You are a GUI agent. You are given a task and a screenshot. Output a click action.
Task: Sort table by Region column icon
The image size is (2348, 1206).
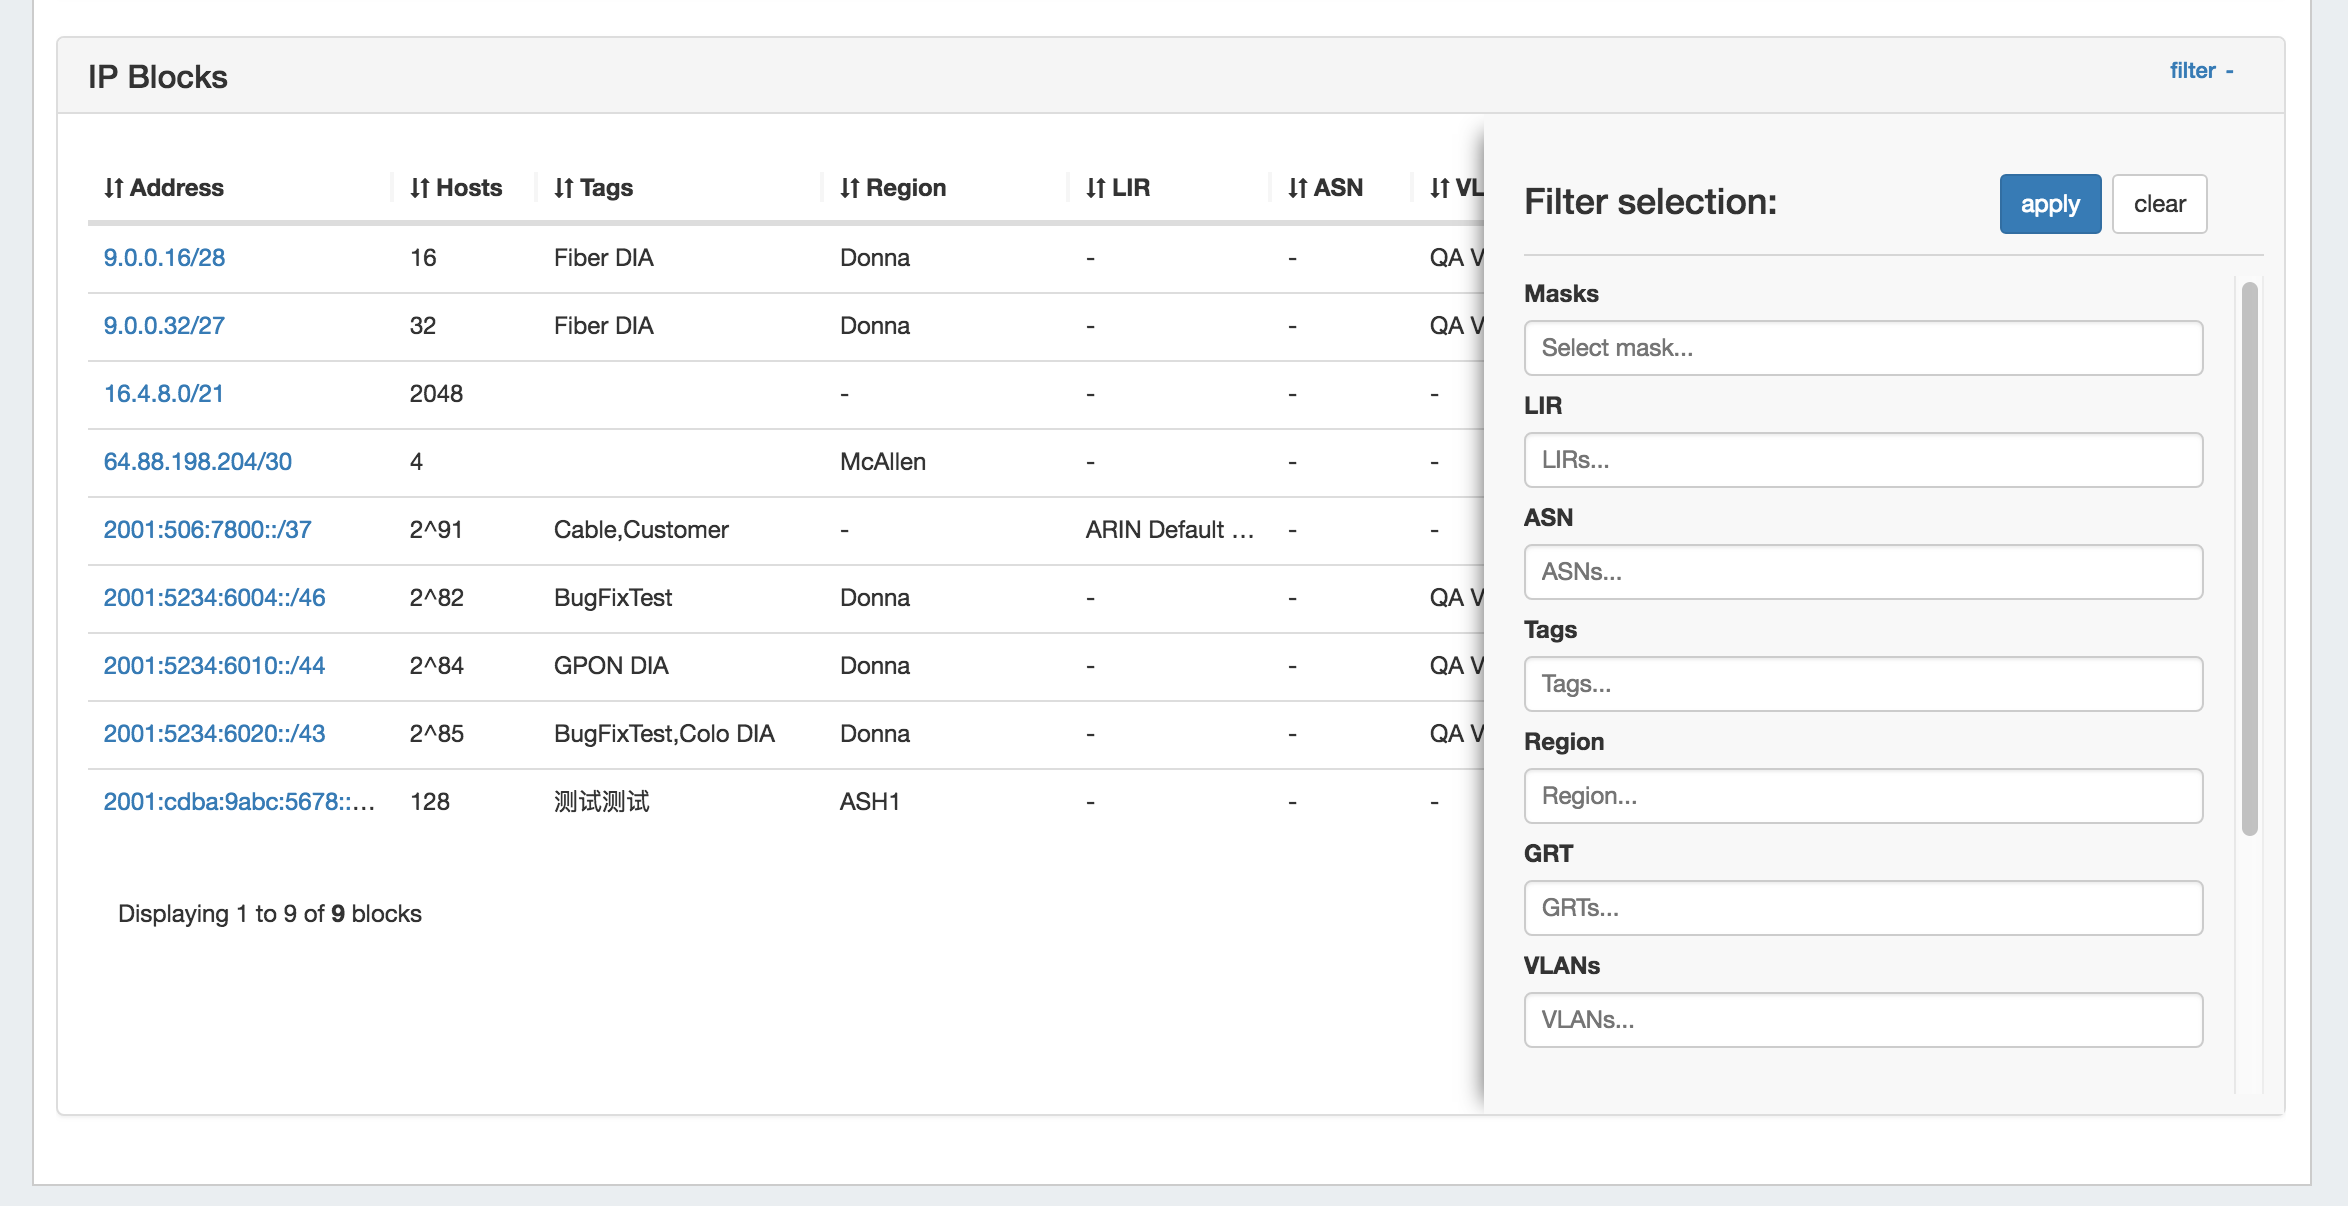point(849,188)
